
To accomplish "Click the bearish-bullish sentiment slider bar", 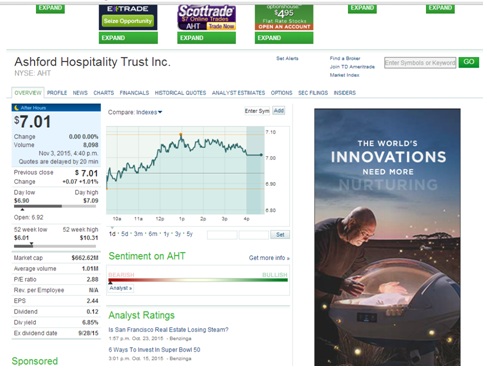I will [198, 280].
